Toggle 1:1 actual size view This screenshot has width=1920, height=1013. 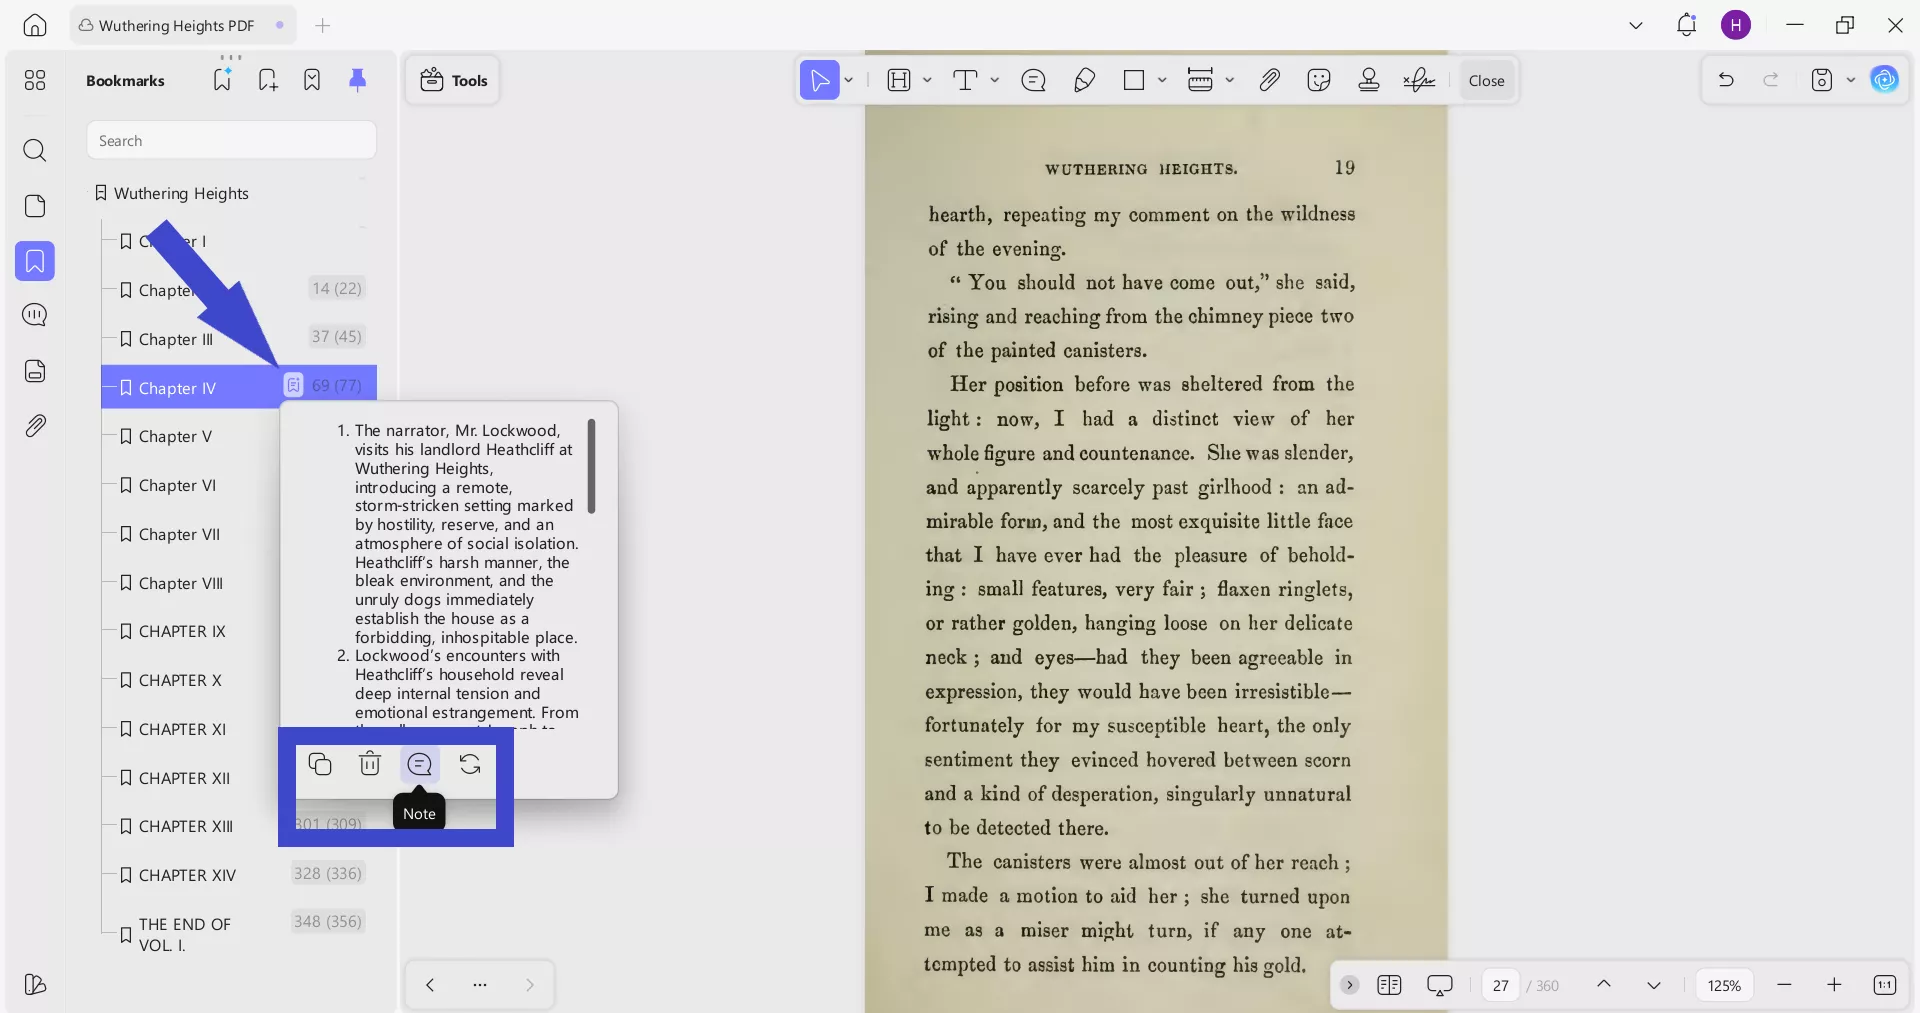click(x=1886, y=985)
